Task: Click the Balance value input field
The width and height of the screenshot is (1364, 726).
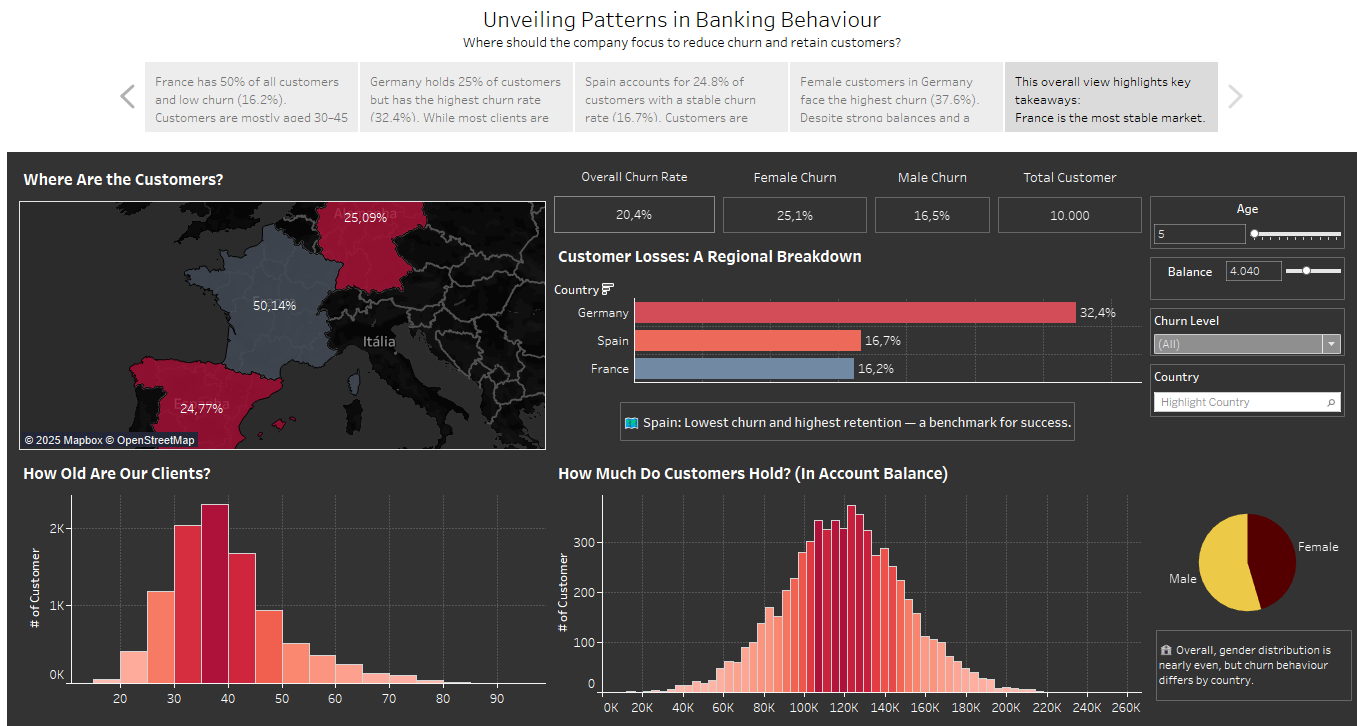Action: [x=1253, y=271]
